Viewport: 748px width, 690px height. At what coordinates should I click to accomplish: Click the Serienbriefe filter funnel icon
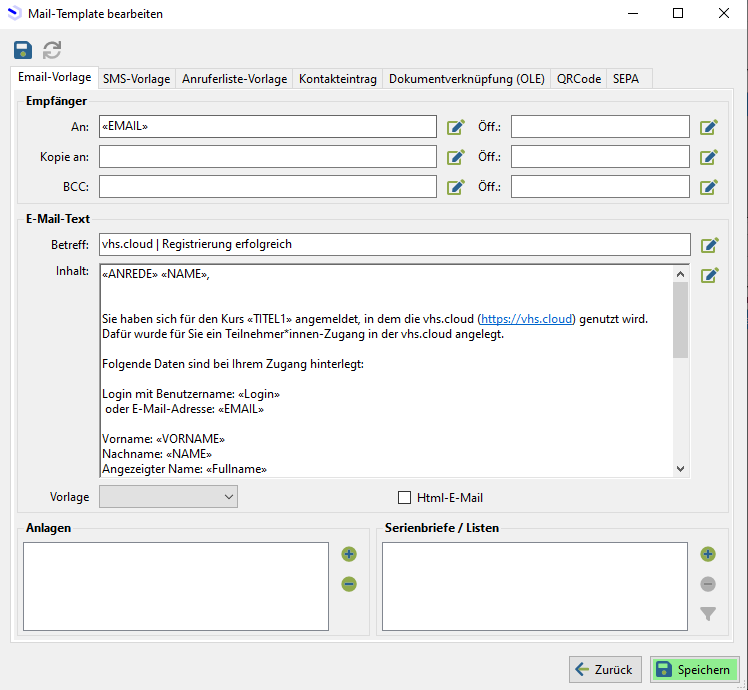708,614
